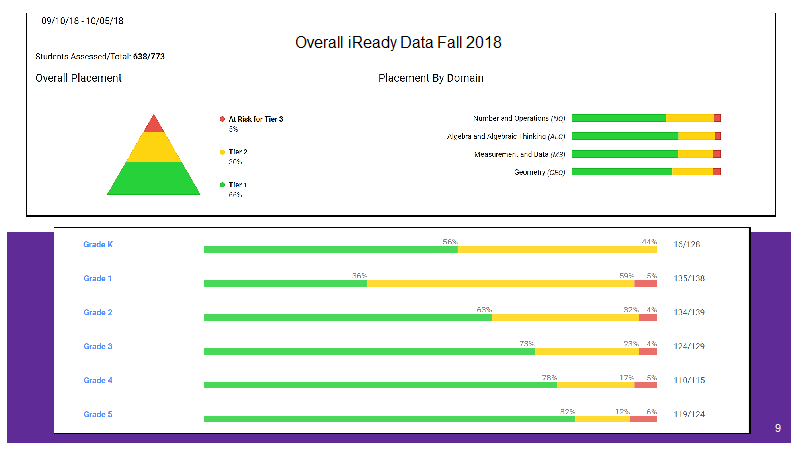800x450 pixels.
Task: Click the yellow Tier 2 legend dot
Action: 222,152
